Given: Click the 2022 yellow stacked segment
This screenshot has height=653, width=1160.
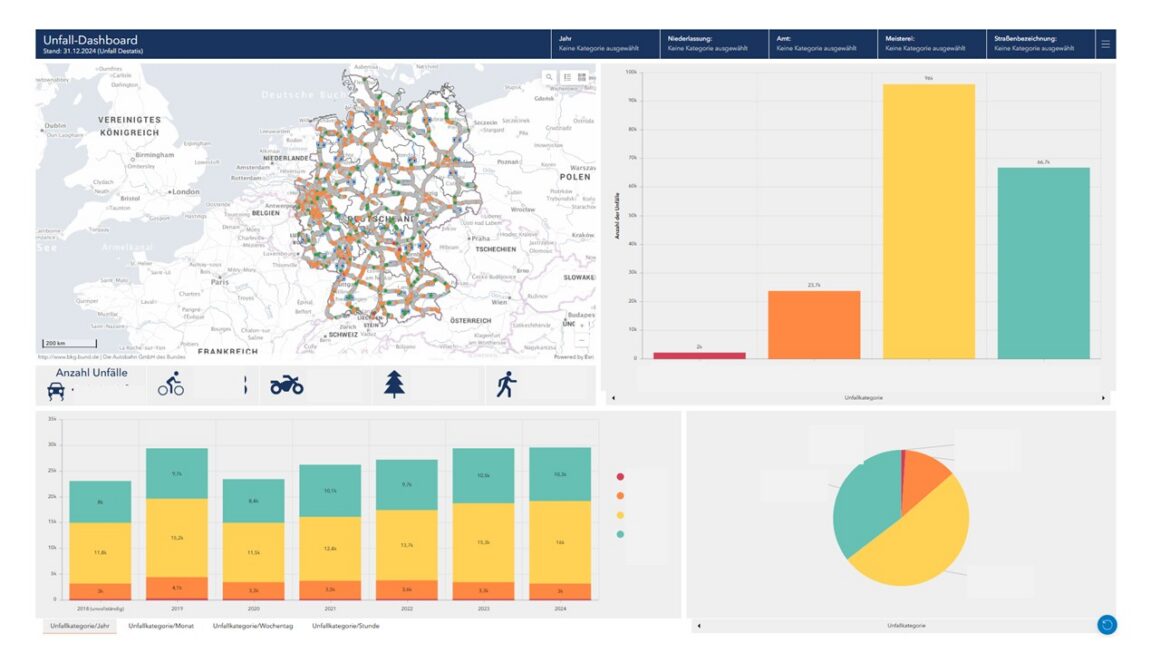Looking at the screenshot, I should click(407, 545).
